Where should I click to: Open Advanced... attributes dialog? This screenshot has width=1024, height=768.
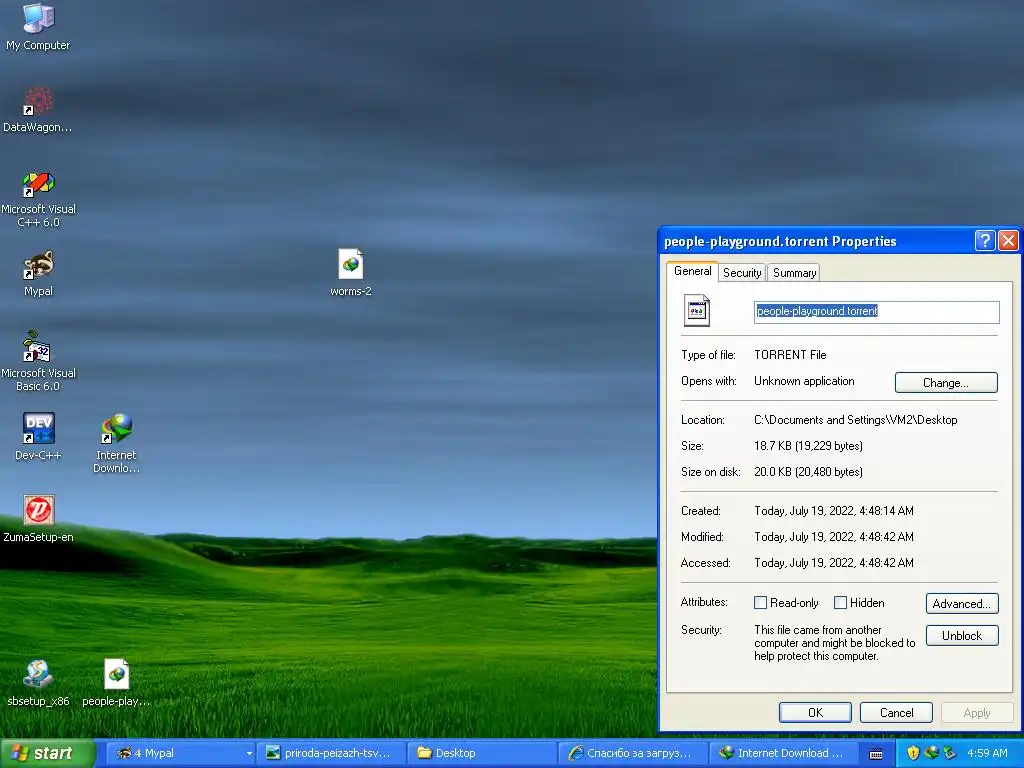point(961,603)
